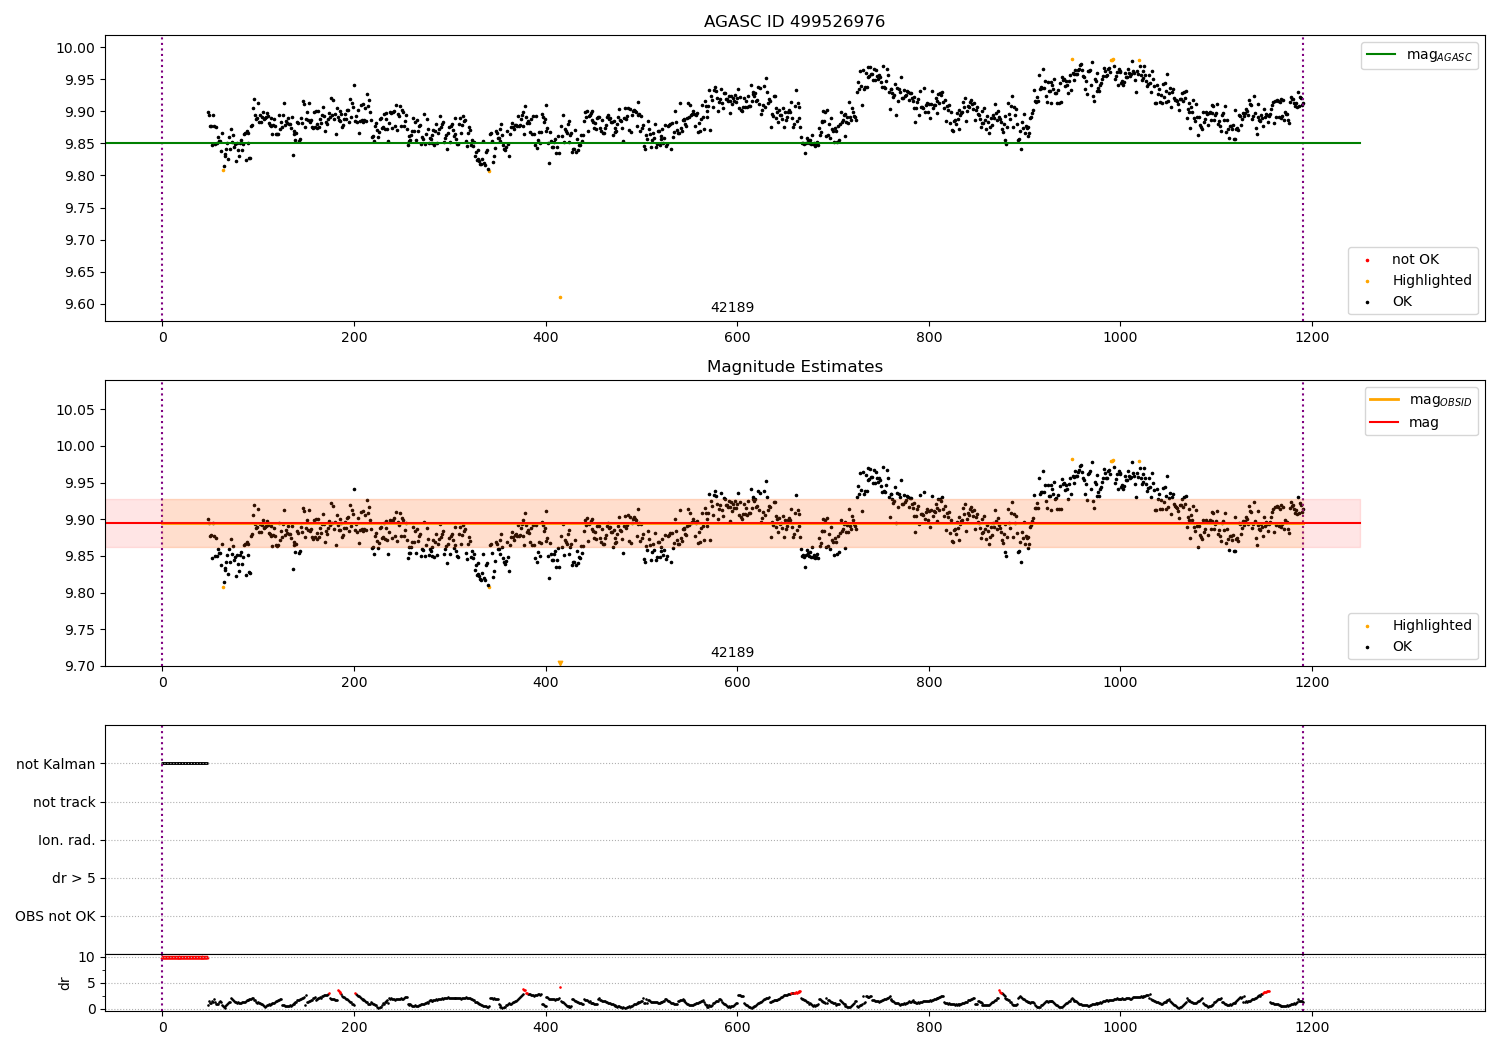This screenshot has width=1500, height=1050.
Task: Click the orange outlier point near 9.60 in top plot
Action: (560, 297)
